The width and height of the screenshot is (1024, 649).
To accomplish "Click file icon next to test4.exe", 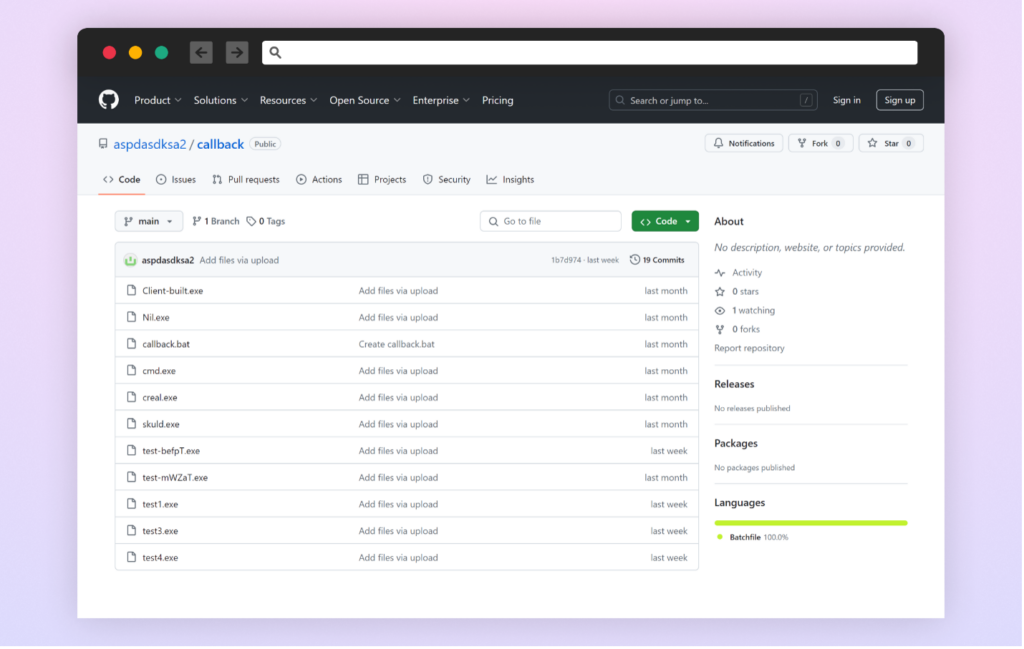I will [x=131, y=558].
